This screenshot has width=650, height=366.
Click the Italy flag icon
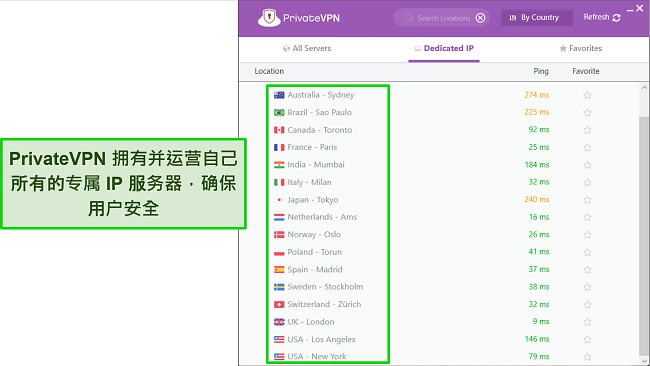[x=279, y=182]
